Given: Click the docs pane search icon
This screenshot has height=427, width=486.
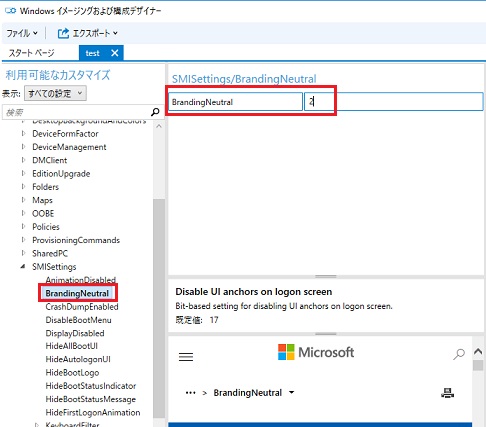Looking at the screenshot, I should click(459, 354).
